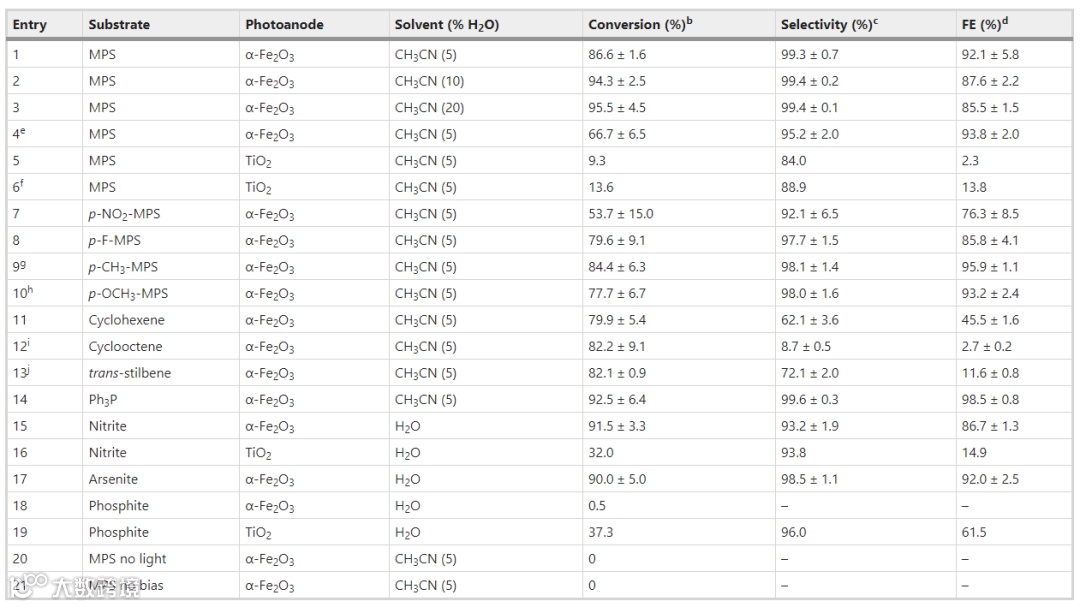1080x607 pixels.
Task: Select the MPS no light cell
Action: click(x=127, y=559)
